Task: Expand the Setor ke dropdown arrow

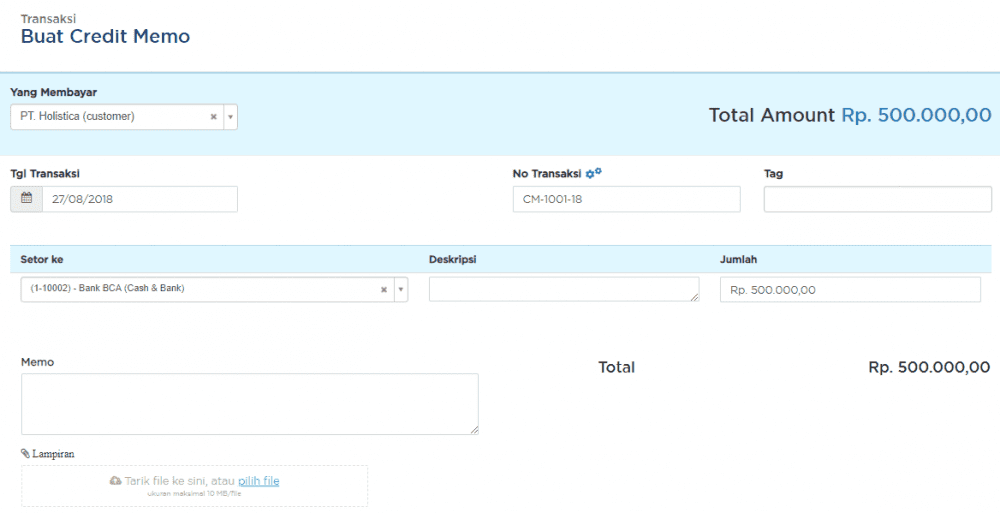Action: pos(400,290)
